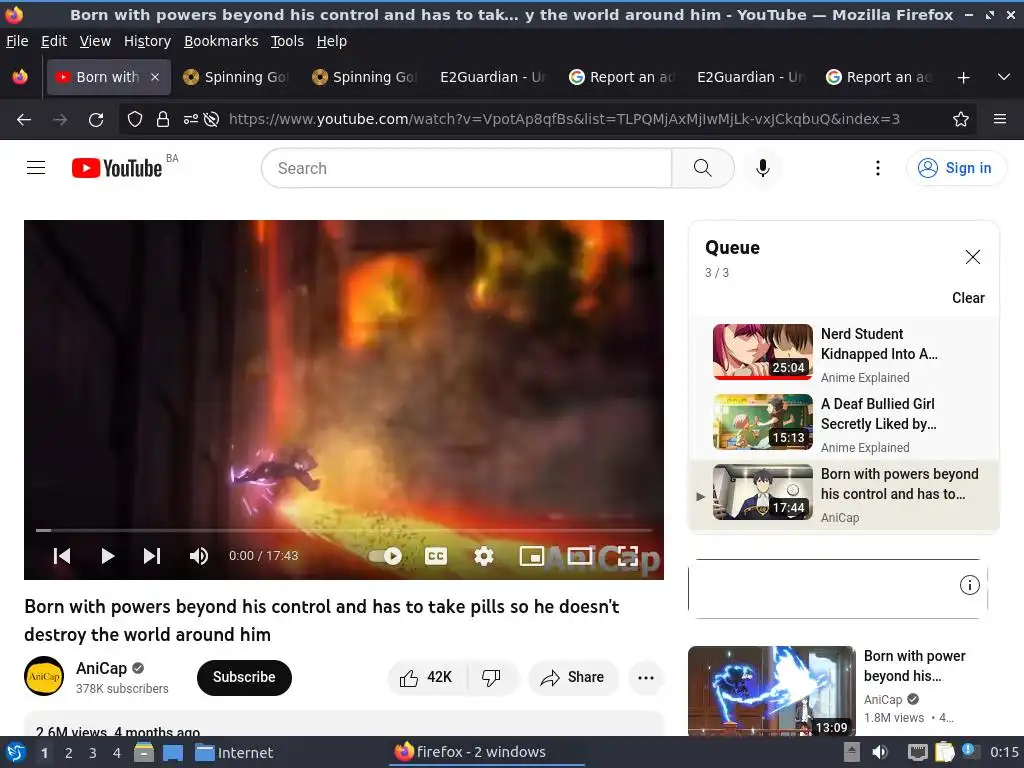Screen dimensions: 1024x768
Task: Enable miniplayer mode
Action: pyautogui.click(x=532, y=556)
